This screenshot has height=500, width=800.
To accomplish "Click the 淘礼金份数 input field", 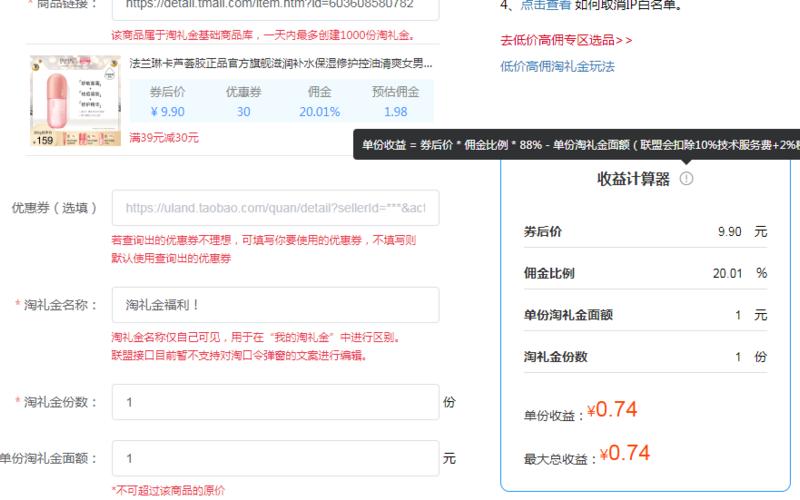I will 276,402.
